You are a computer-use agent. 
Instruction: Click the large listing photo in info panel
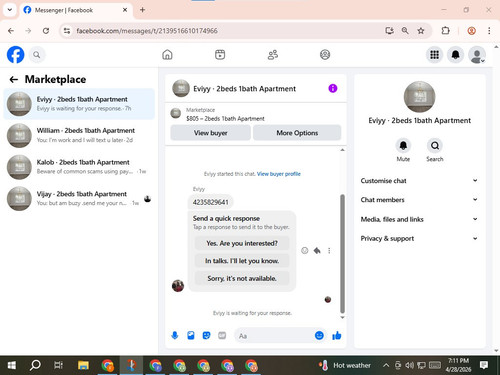[x=419, y=97]
